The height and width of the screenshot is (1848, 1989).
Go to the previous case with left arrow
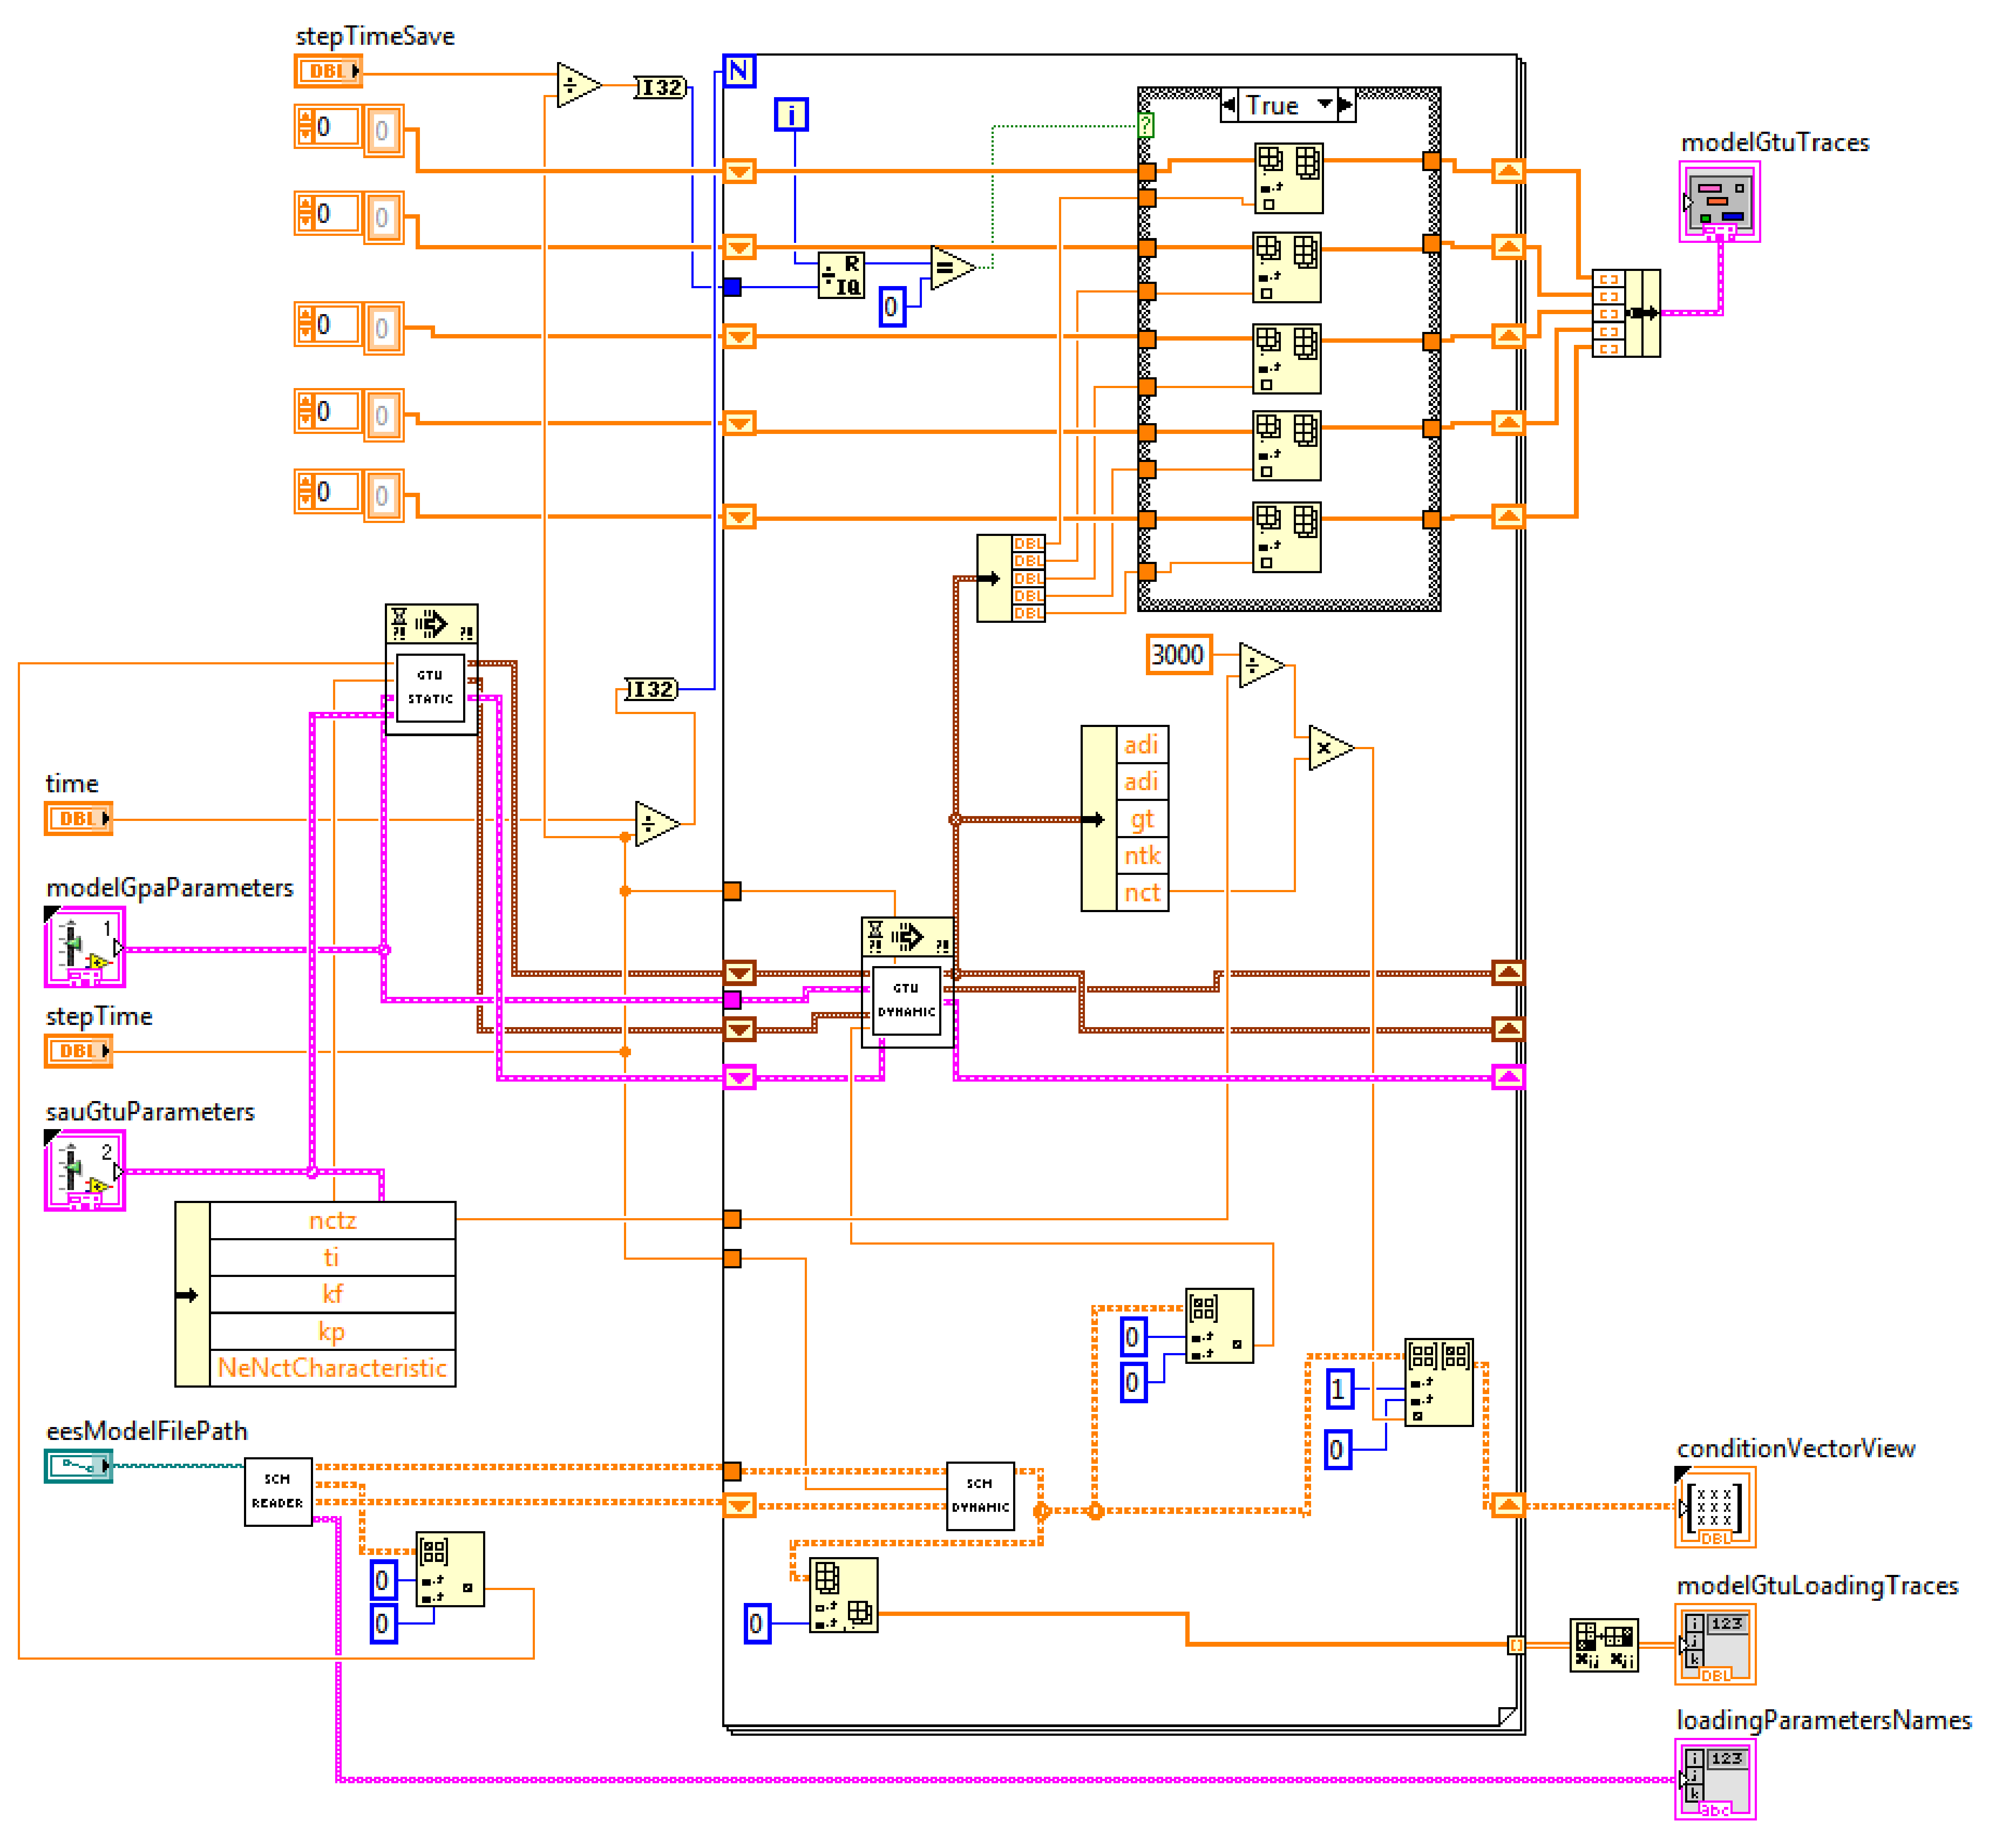point(1229,104)
